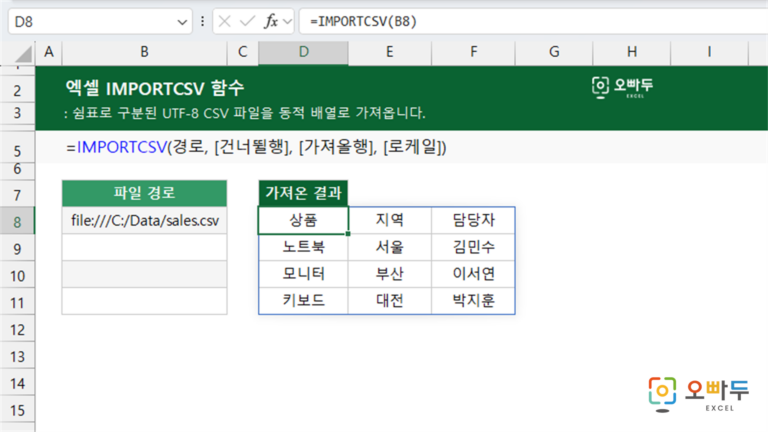Select row 8 header
The height and width of the screenshot is (432, 768).
[x=18, y=222]
